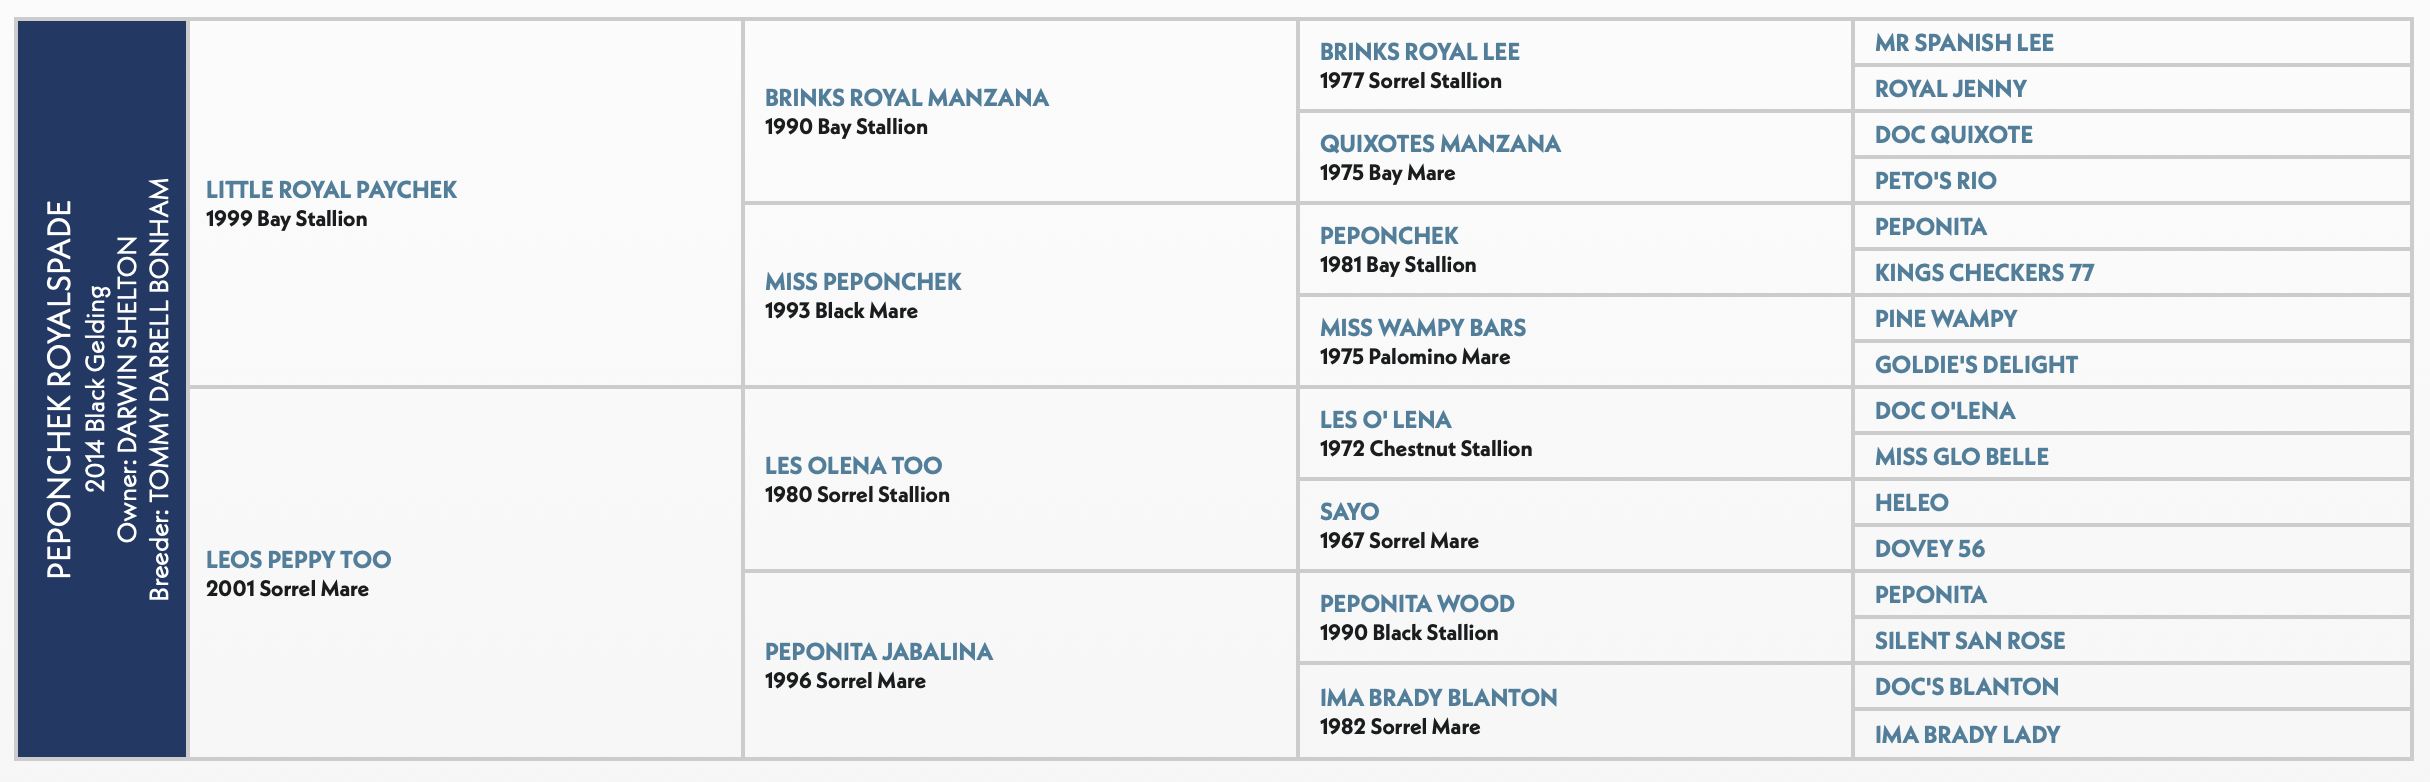
Task: Open the MISS WAMPY BARS link
Action: pos(1422,328)
